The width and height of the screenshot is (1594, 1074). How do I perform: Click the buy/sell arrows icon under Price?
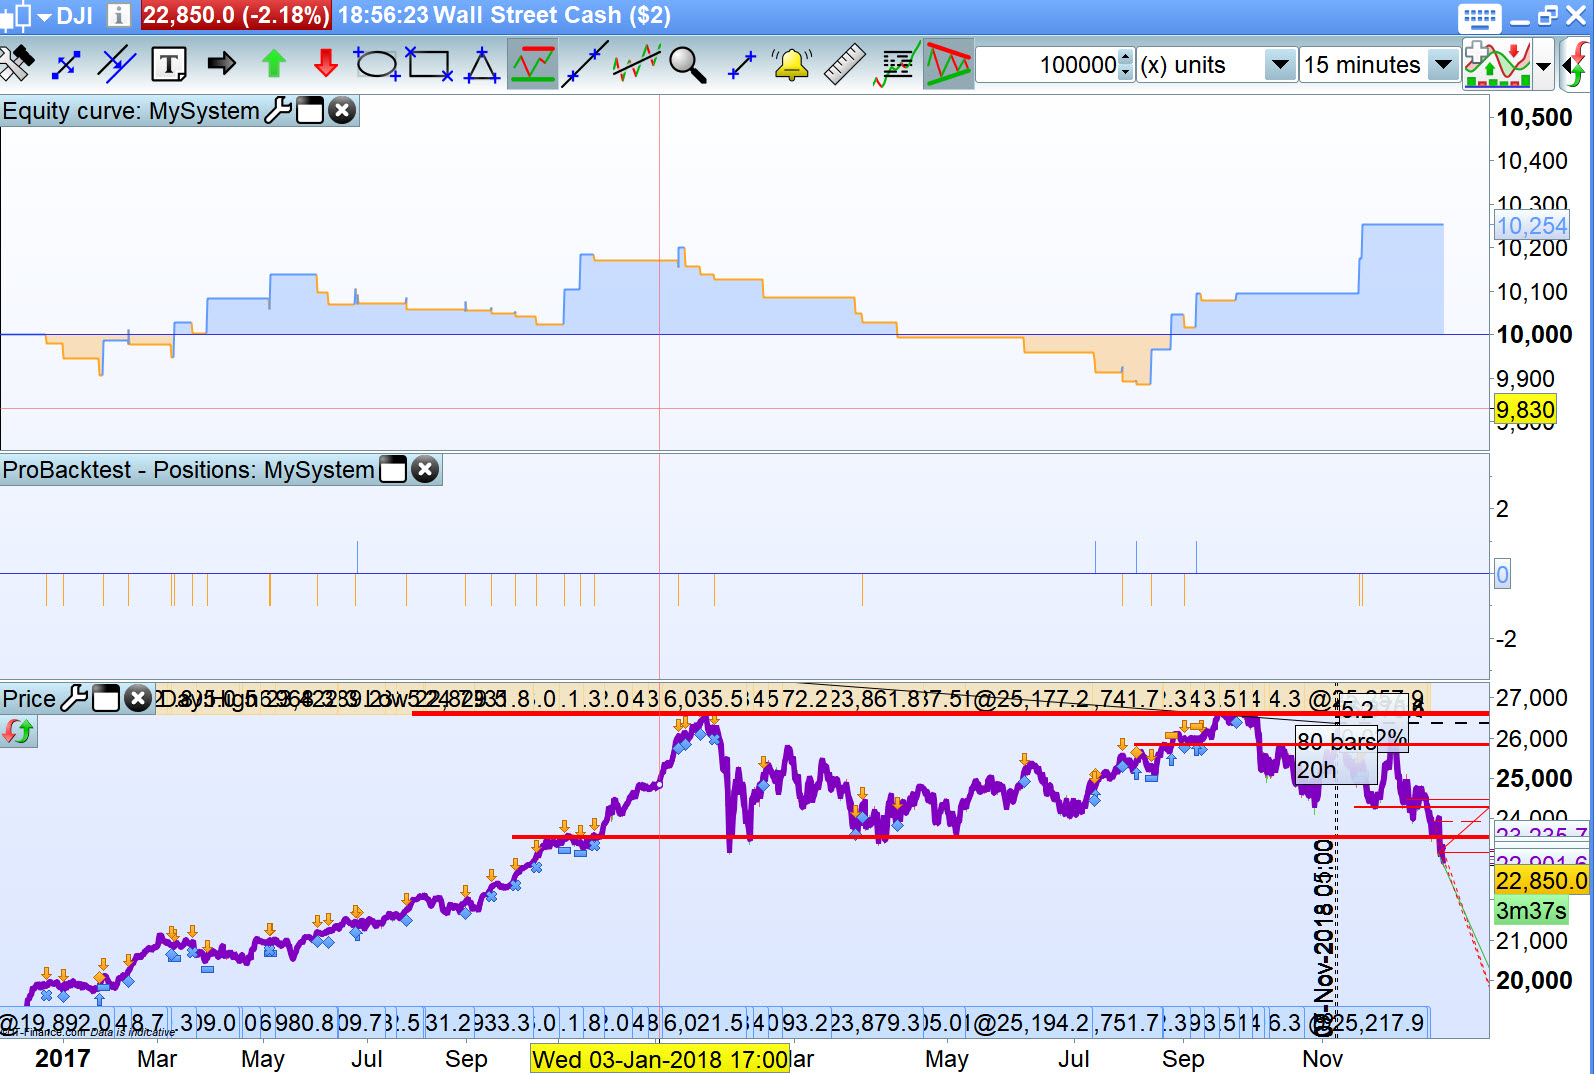(x=18, y=732)
